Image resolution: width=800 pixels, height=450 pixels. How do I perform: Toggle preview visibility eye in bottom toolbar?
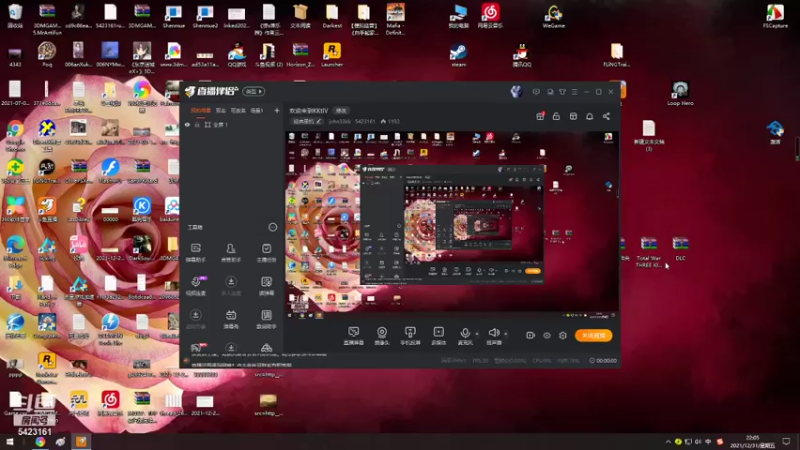[x=547, y=335]
